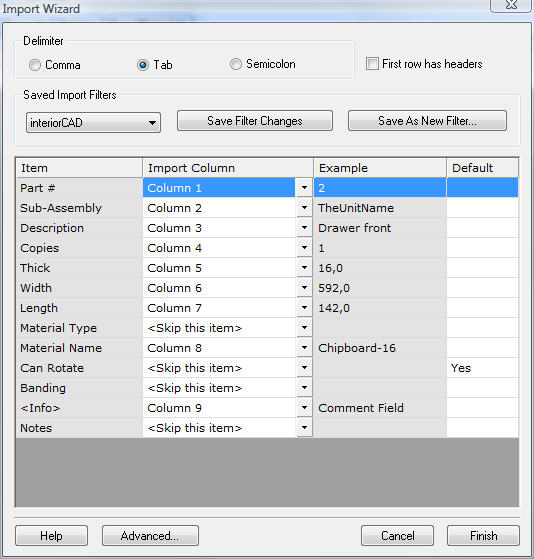Viewport: 534px width, 559px height.
Task: Open Width import column dropdown arrow
Action: [x=304, y=287]
